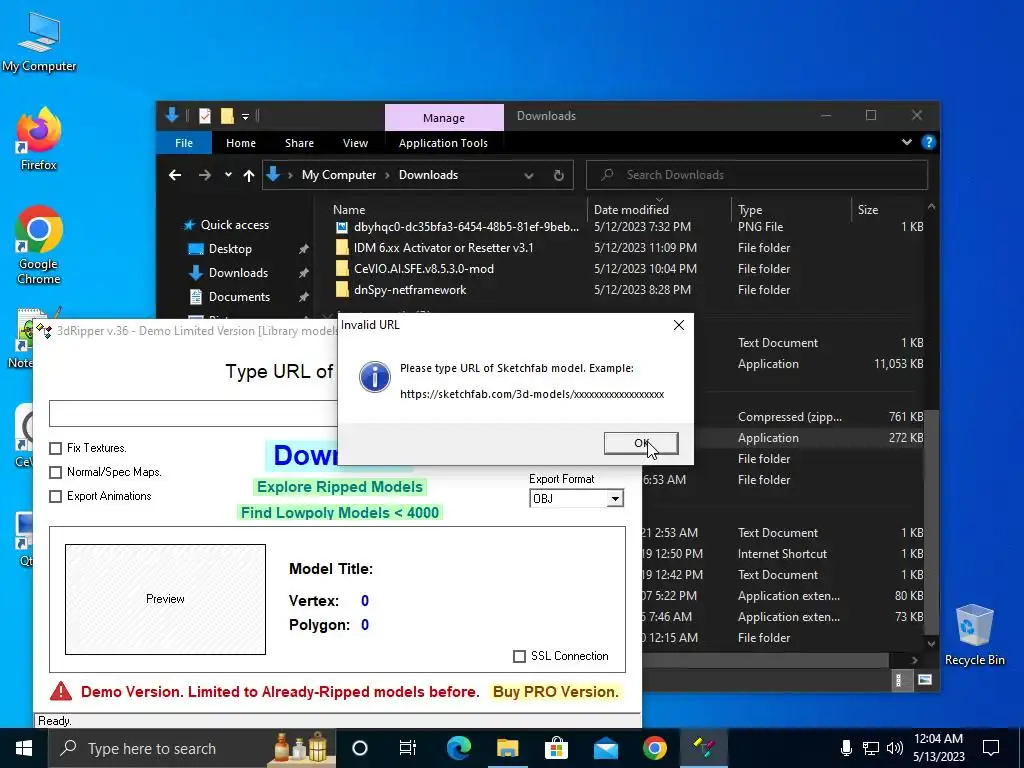Enable the Fix Textures checkbox
The image size is (1024, 768).
pos(56,448)
